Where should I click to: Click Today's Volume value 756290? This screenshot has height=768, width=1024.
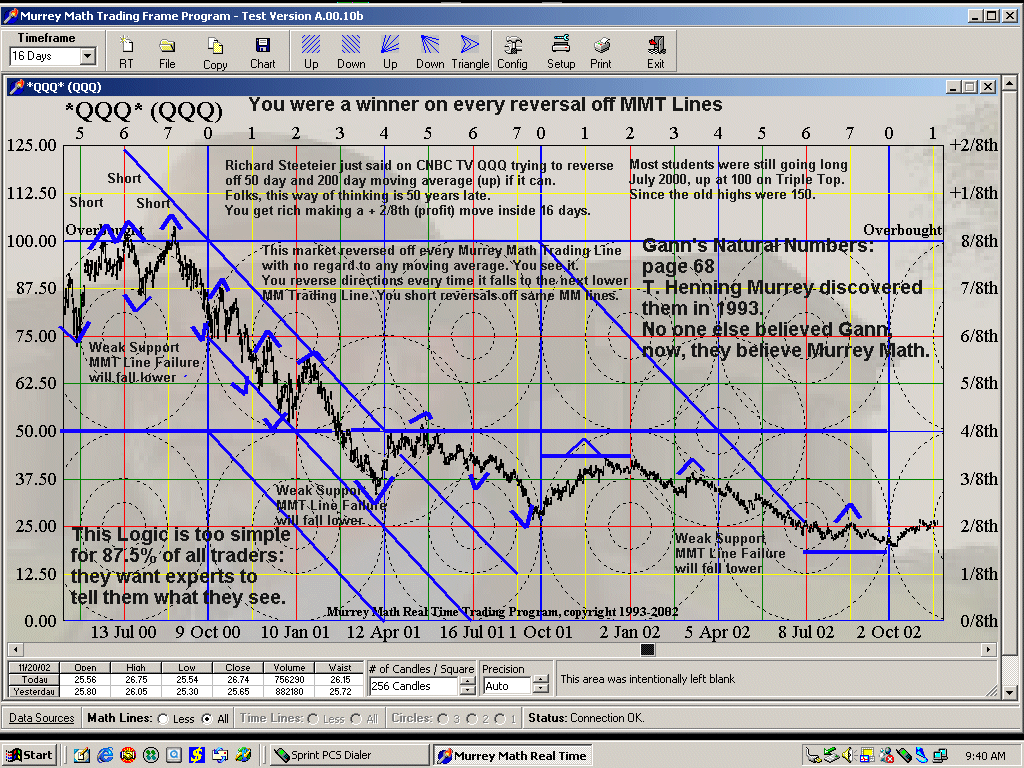289,679
